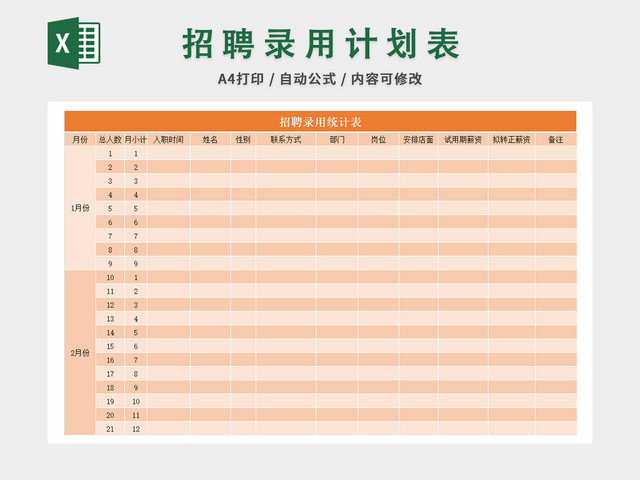640x480 pixels.
Task: Select 总人数 cell with value 21
Action: 110,429
